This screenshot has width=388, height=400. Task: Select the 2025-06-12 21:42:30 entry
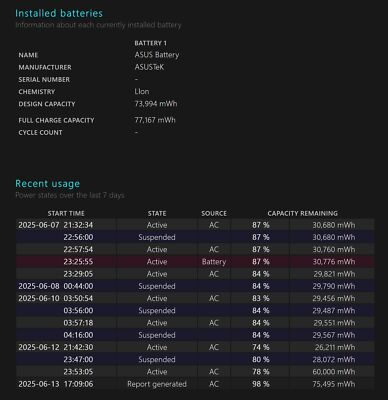tap(195, 347)
